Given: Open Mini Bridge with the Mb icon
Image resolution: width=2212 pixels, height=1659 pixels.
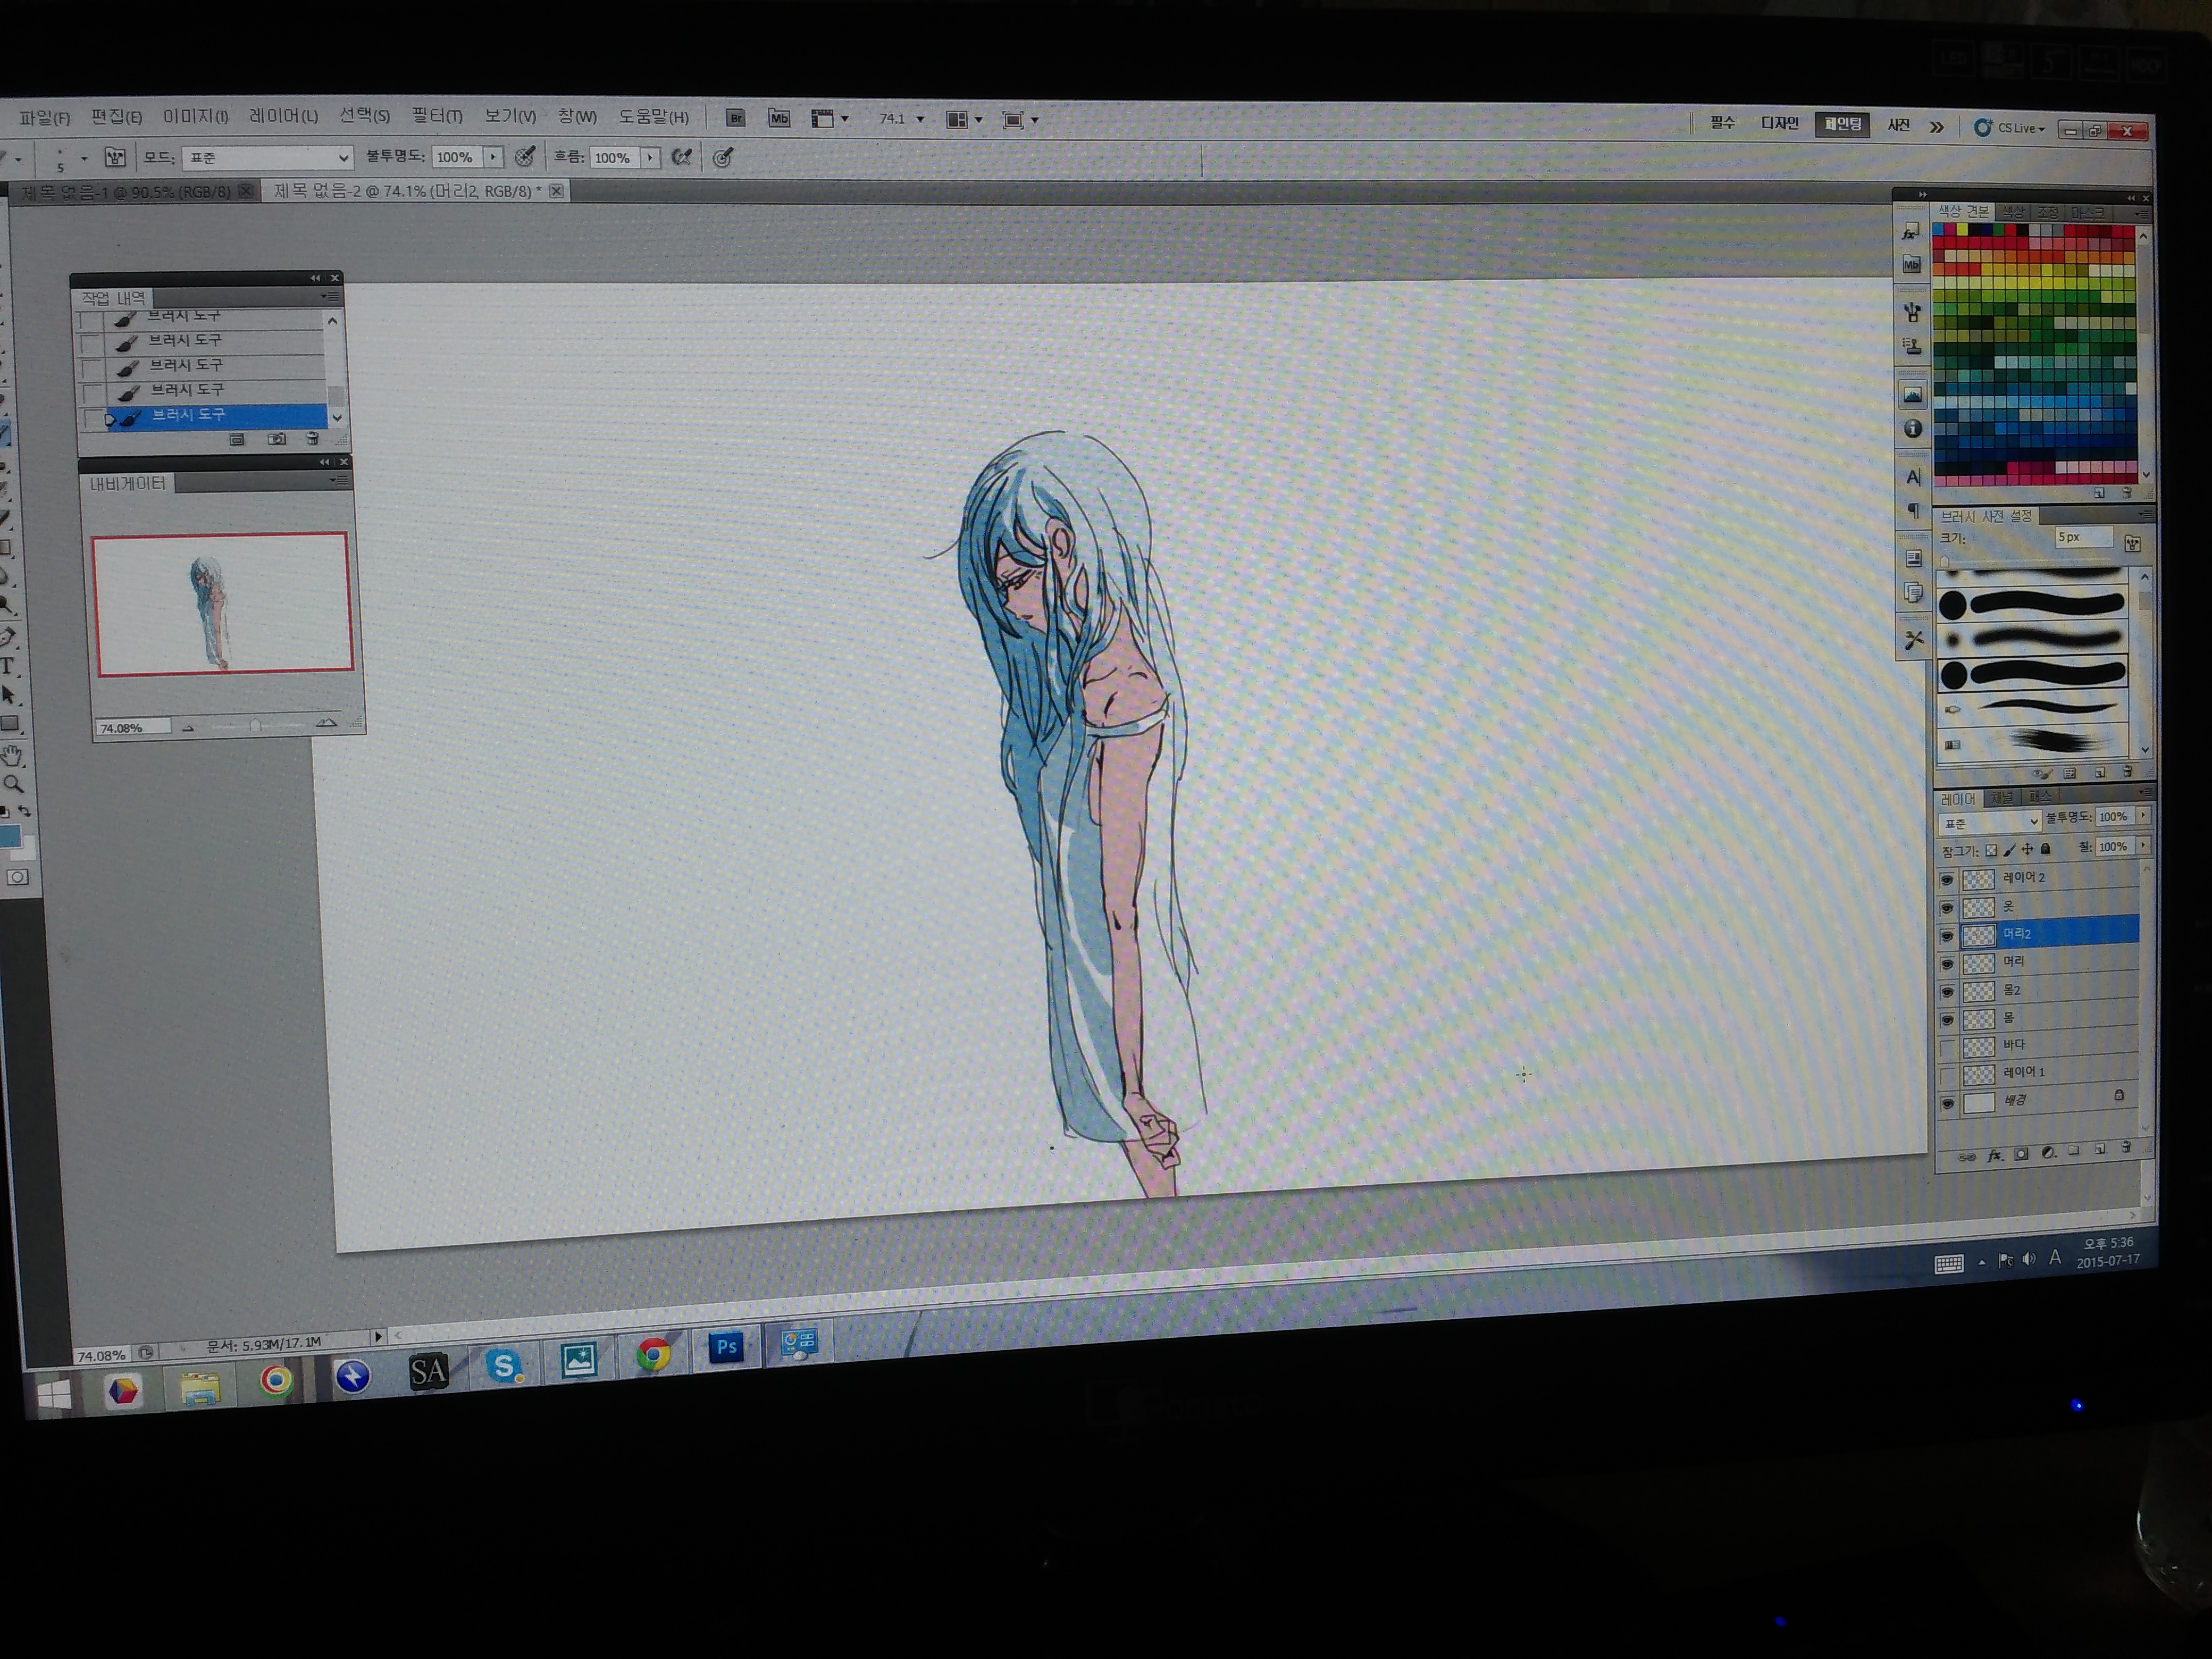Looking at the screenshot, I should 779,119.
